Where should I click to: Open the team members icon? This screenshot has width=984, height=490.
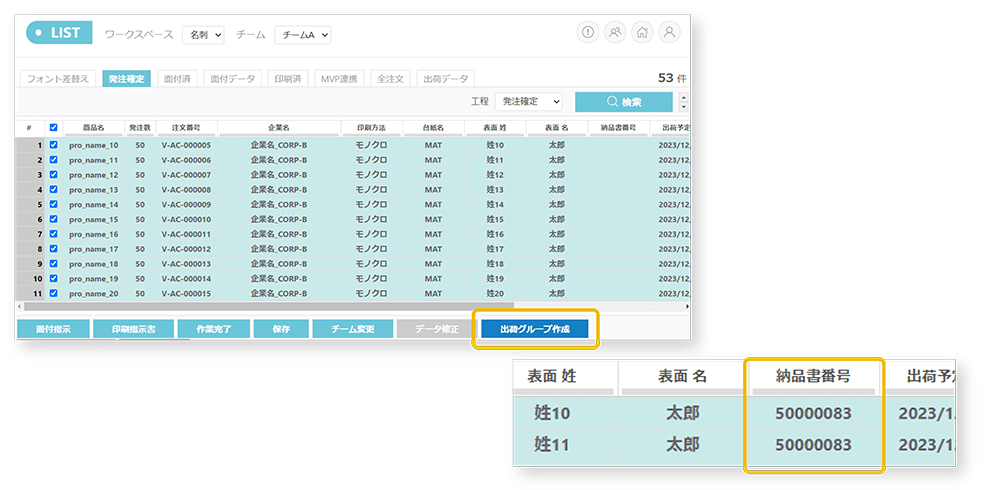(x=615, y=33)
